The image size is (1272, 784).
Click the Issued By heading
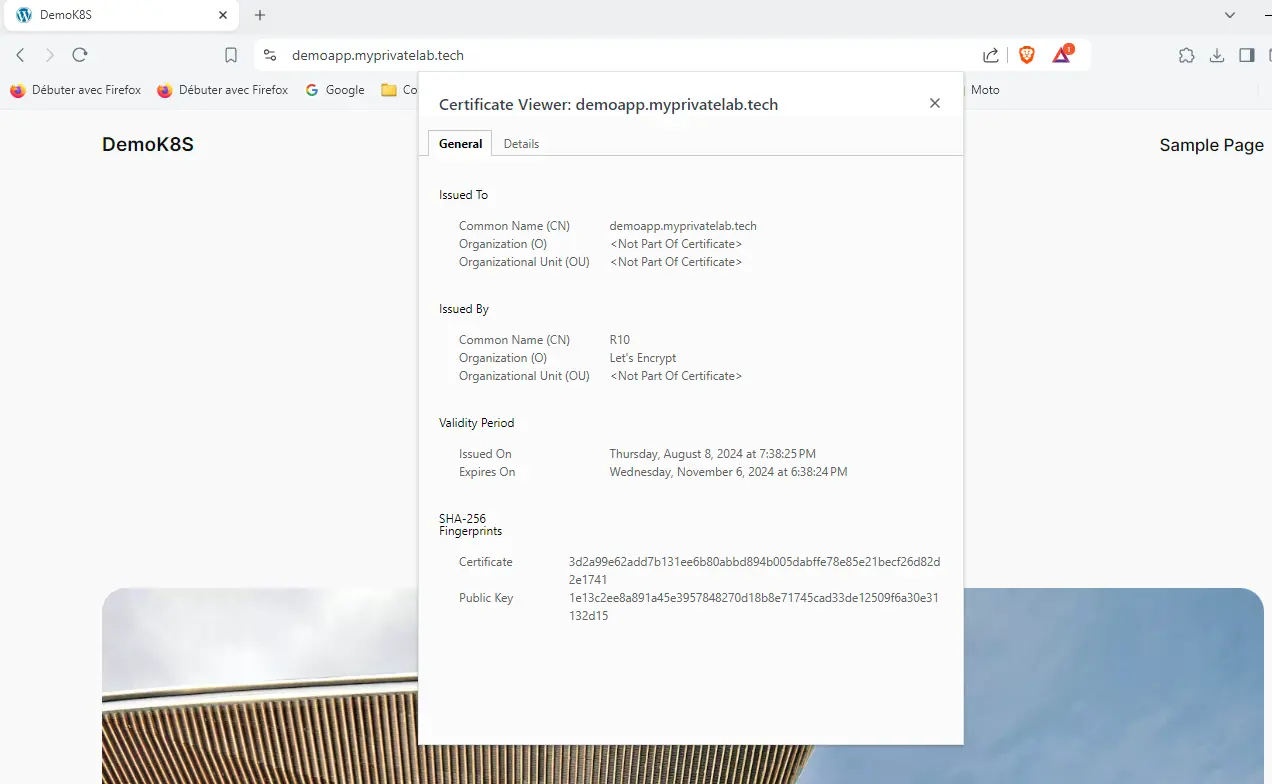point(464,309)
